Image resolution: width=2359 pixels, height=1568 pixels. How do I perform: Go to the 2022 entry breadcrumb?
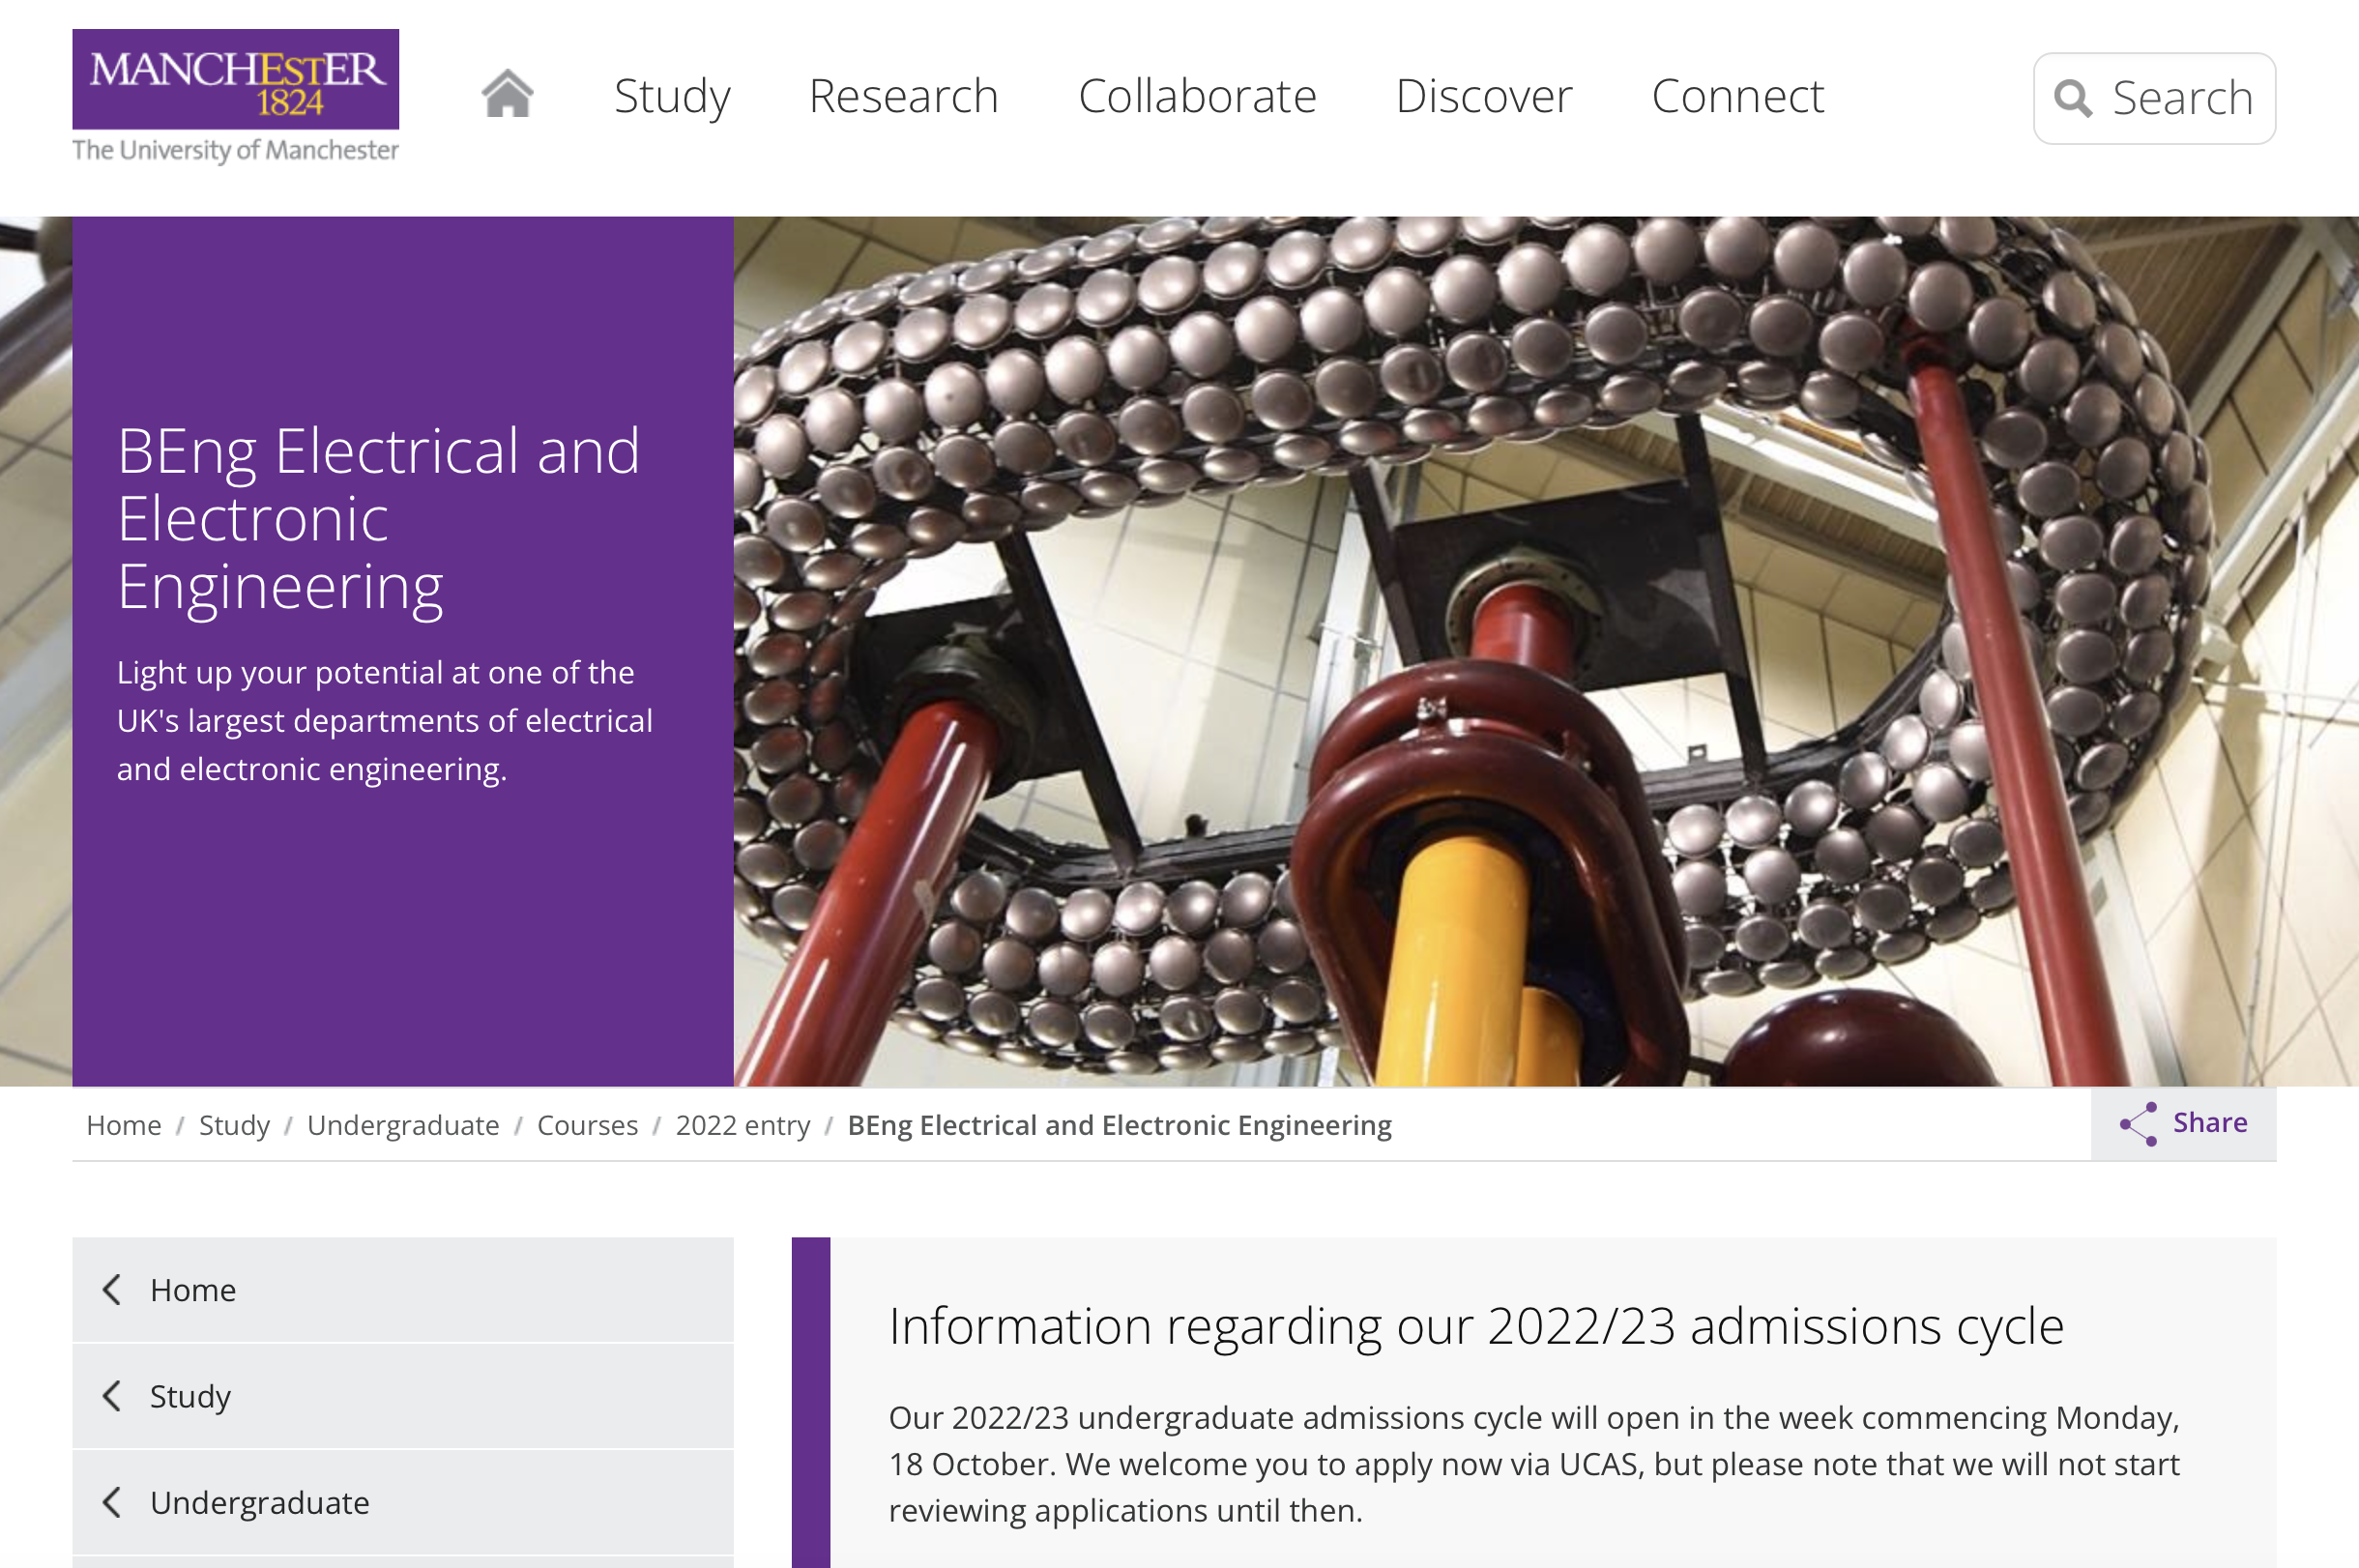click(x=743, y=1126)
